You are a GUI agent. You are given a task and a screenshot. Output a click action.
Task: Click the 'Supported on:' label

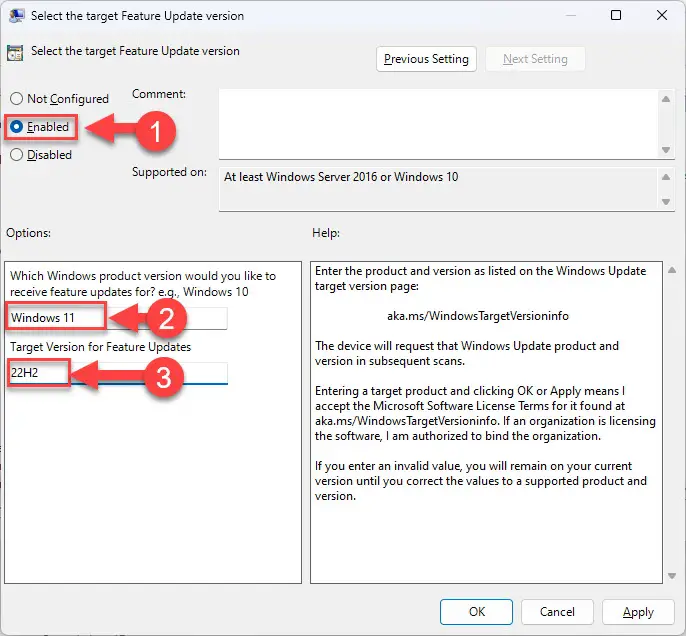(x=169, y=172)
